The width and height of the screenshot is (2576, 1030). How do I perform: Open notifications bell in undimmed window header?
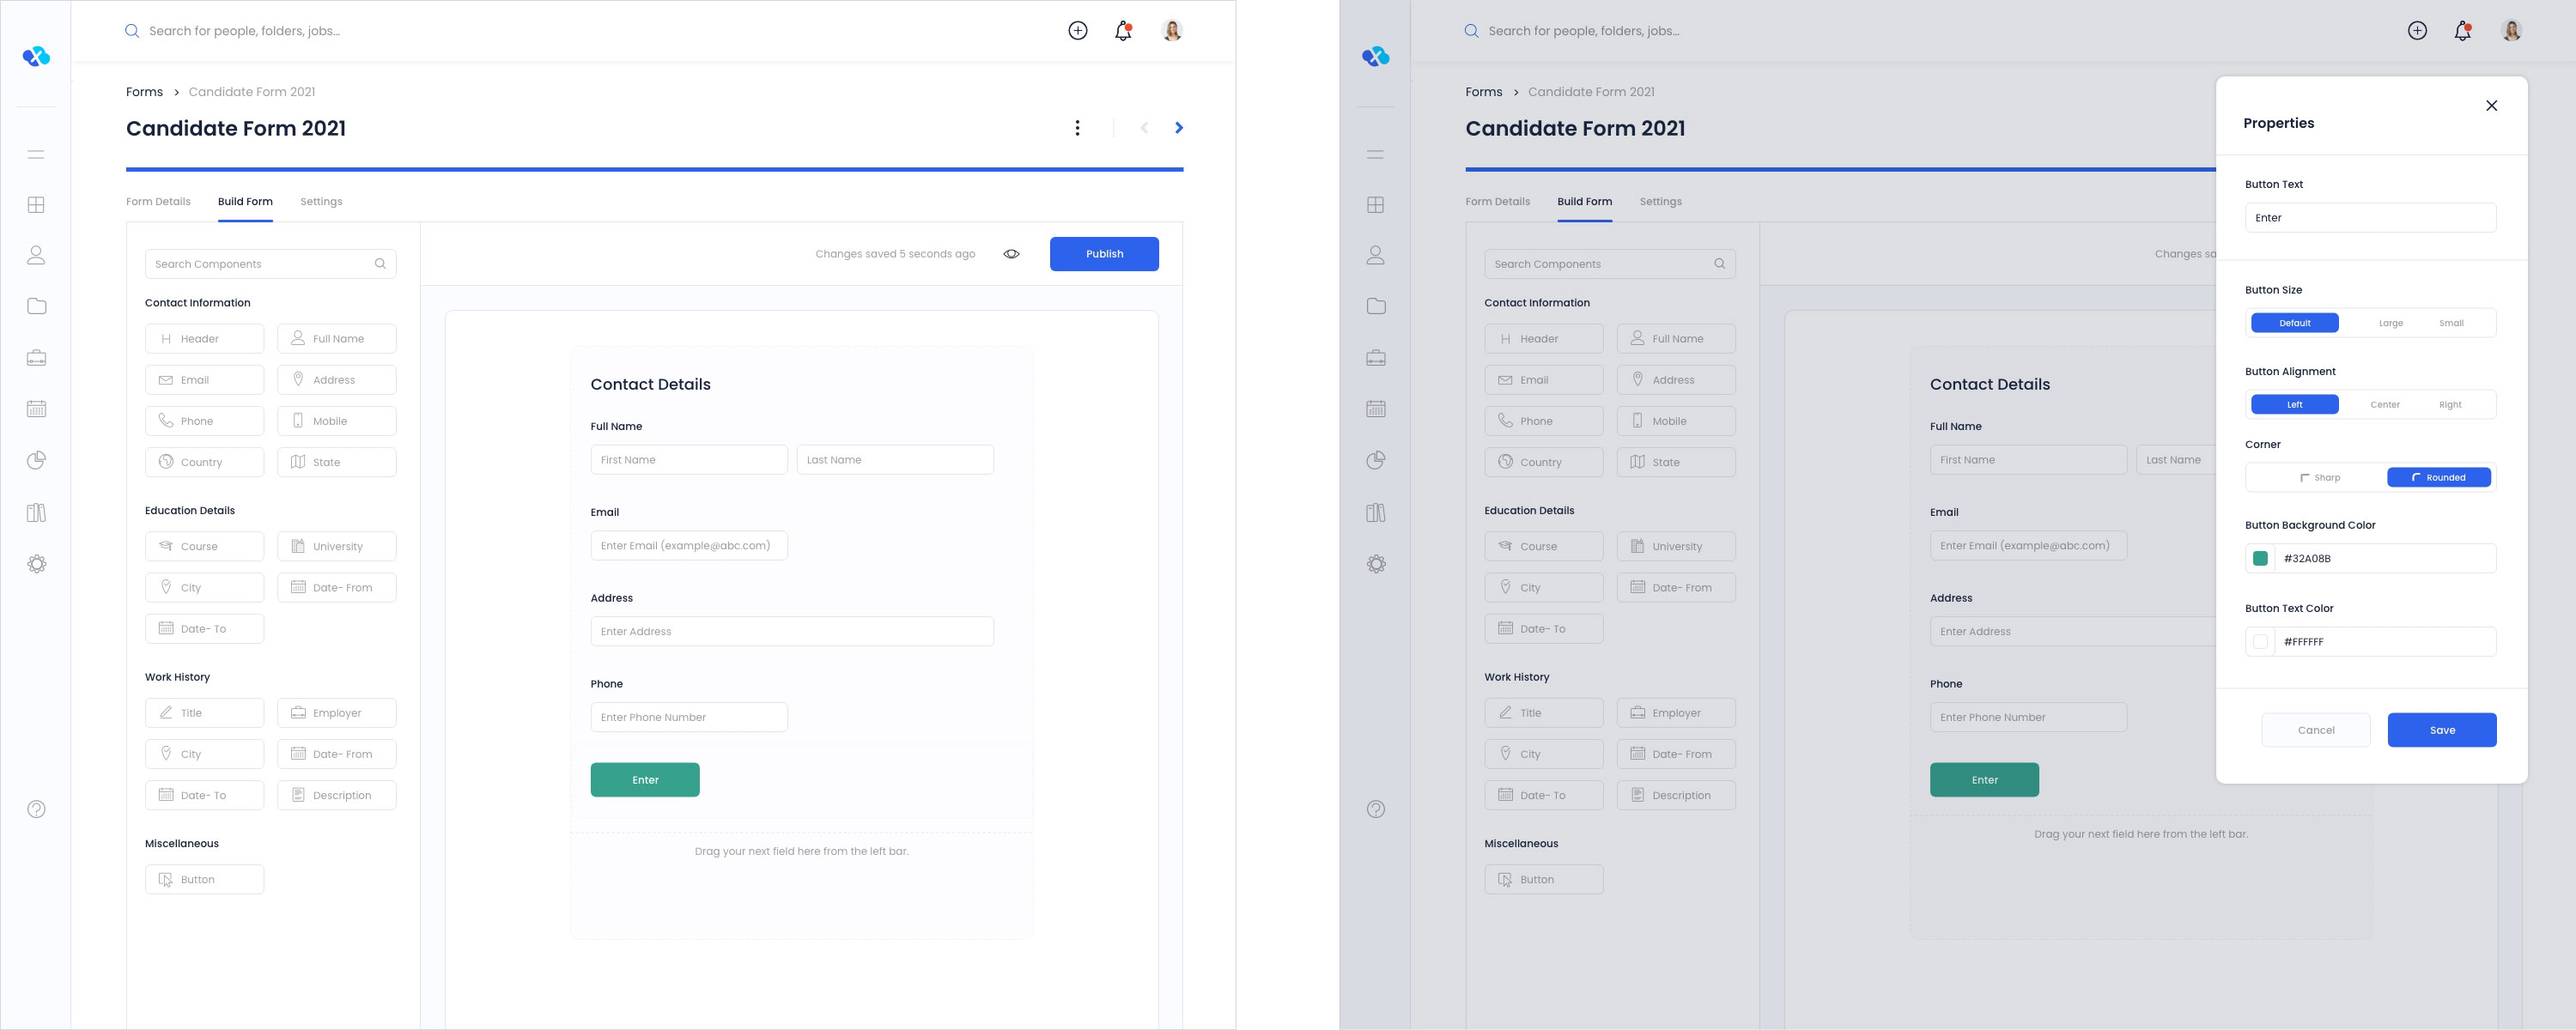coord(1123,31)
